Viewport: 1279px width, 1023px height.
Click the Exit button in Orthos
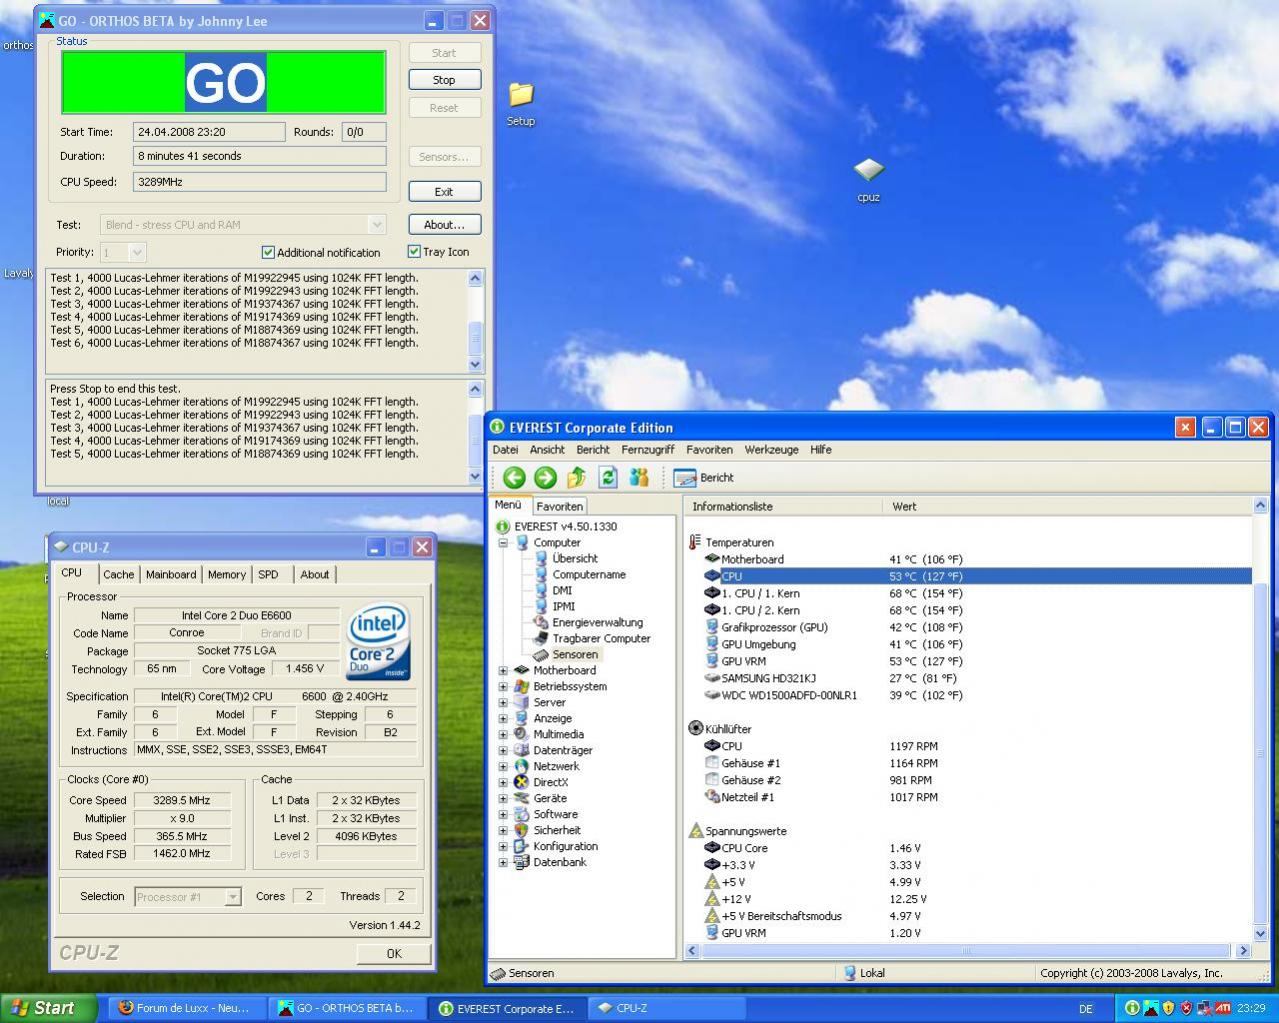pyautogui.click(x=444, y=191)
